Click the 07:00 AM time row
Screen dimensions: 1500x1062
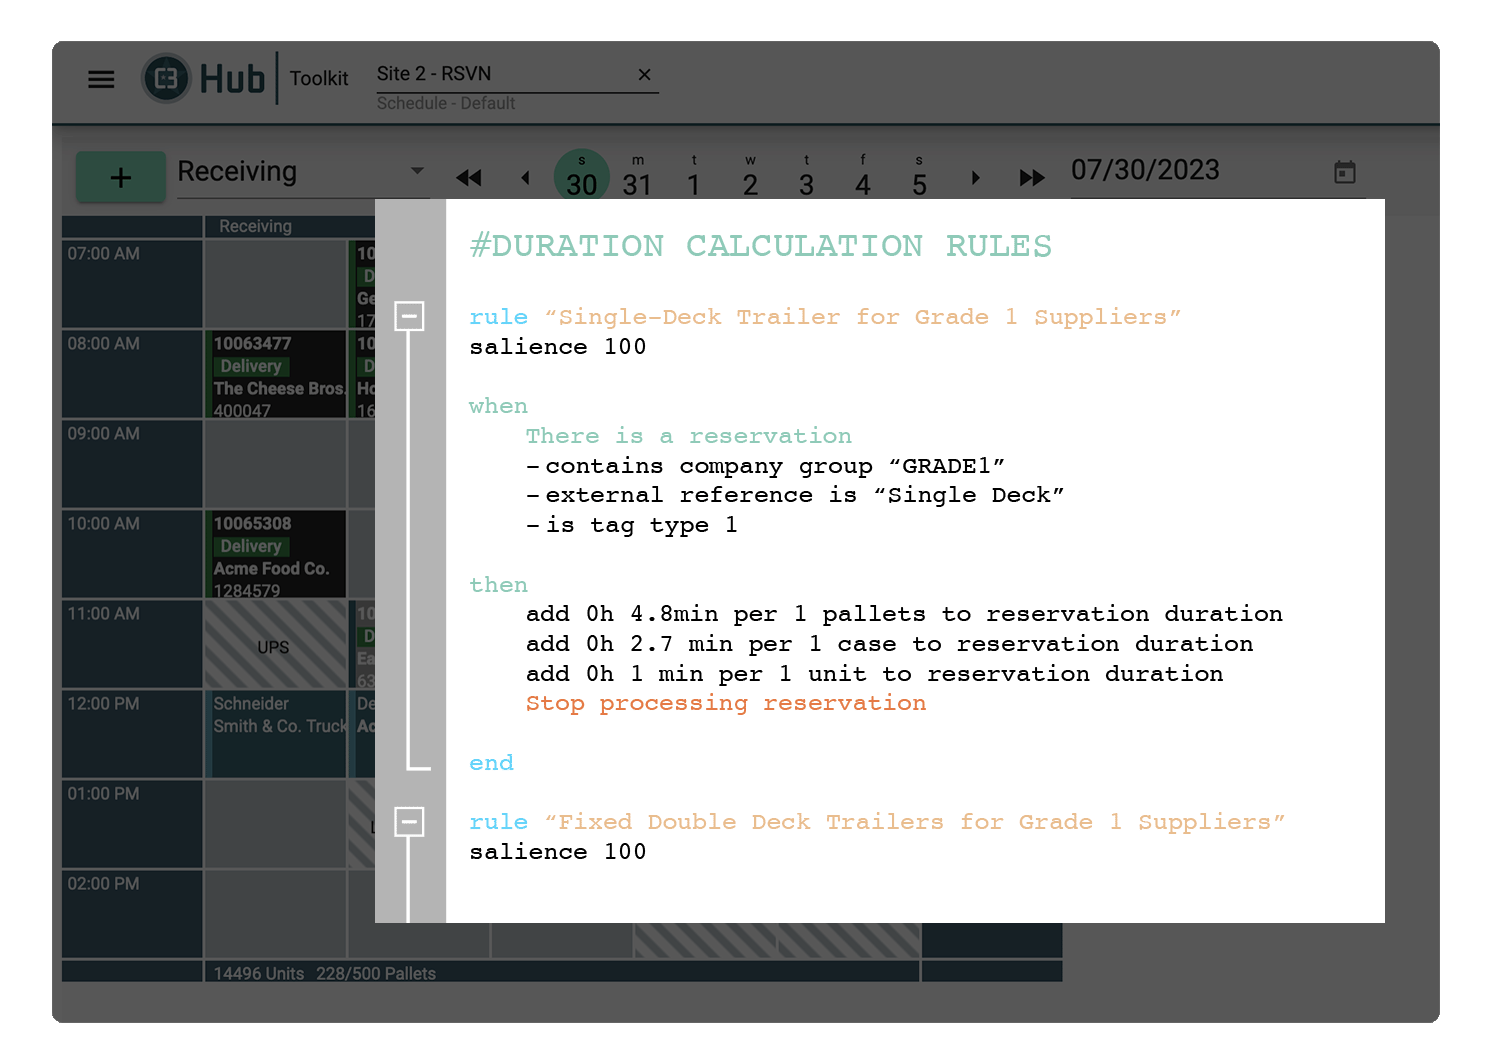[x=132, y=284]
